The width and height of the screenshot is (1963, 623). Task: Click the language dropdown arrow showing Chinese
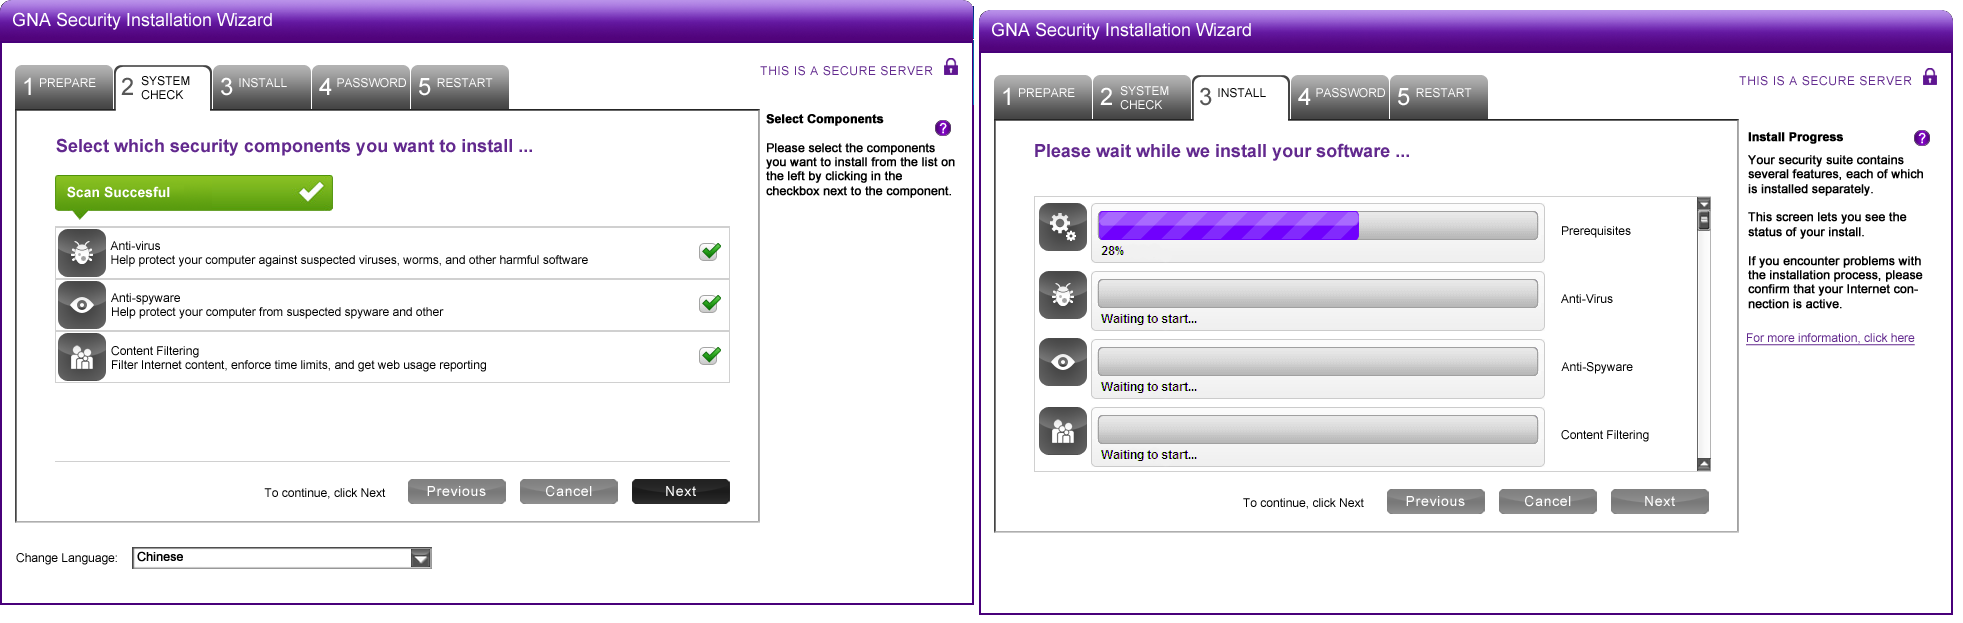420,557
